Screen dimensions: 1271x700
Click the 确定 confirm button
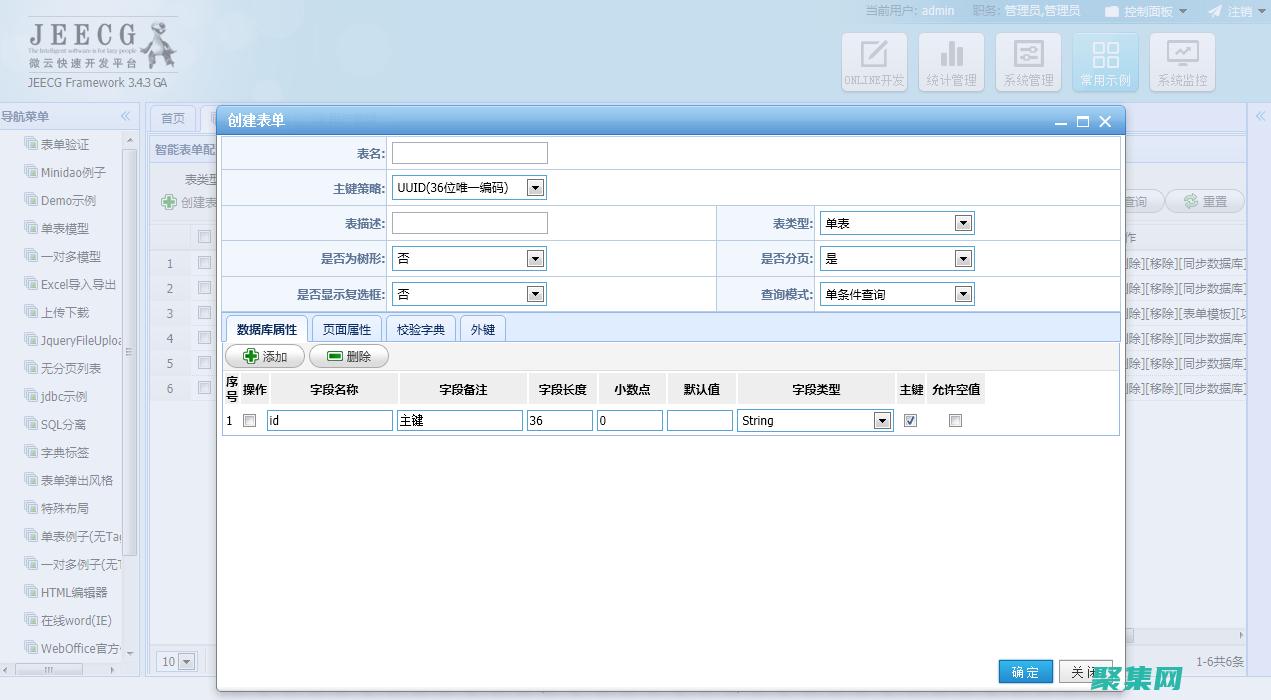(x=1025, y=672)
